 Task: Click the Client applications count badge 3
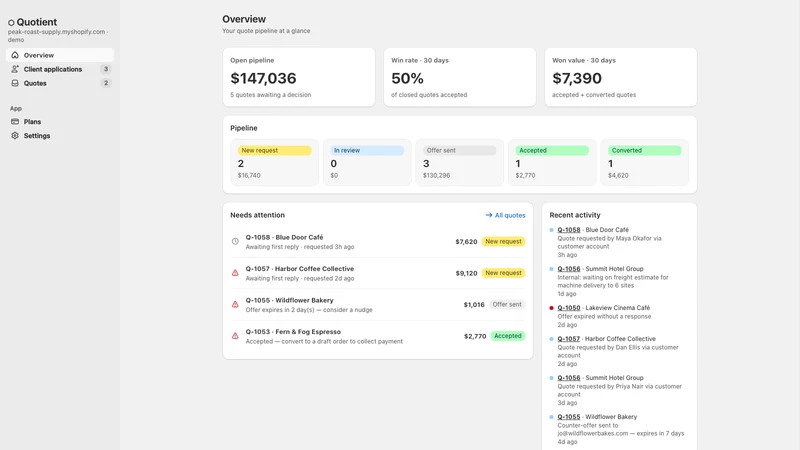pyautogui.click(x=106, y=69)
